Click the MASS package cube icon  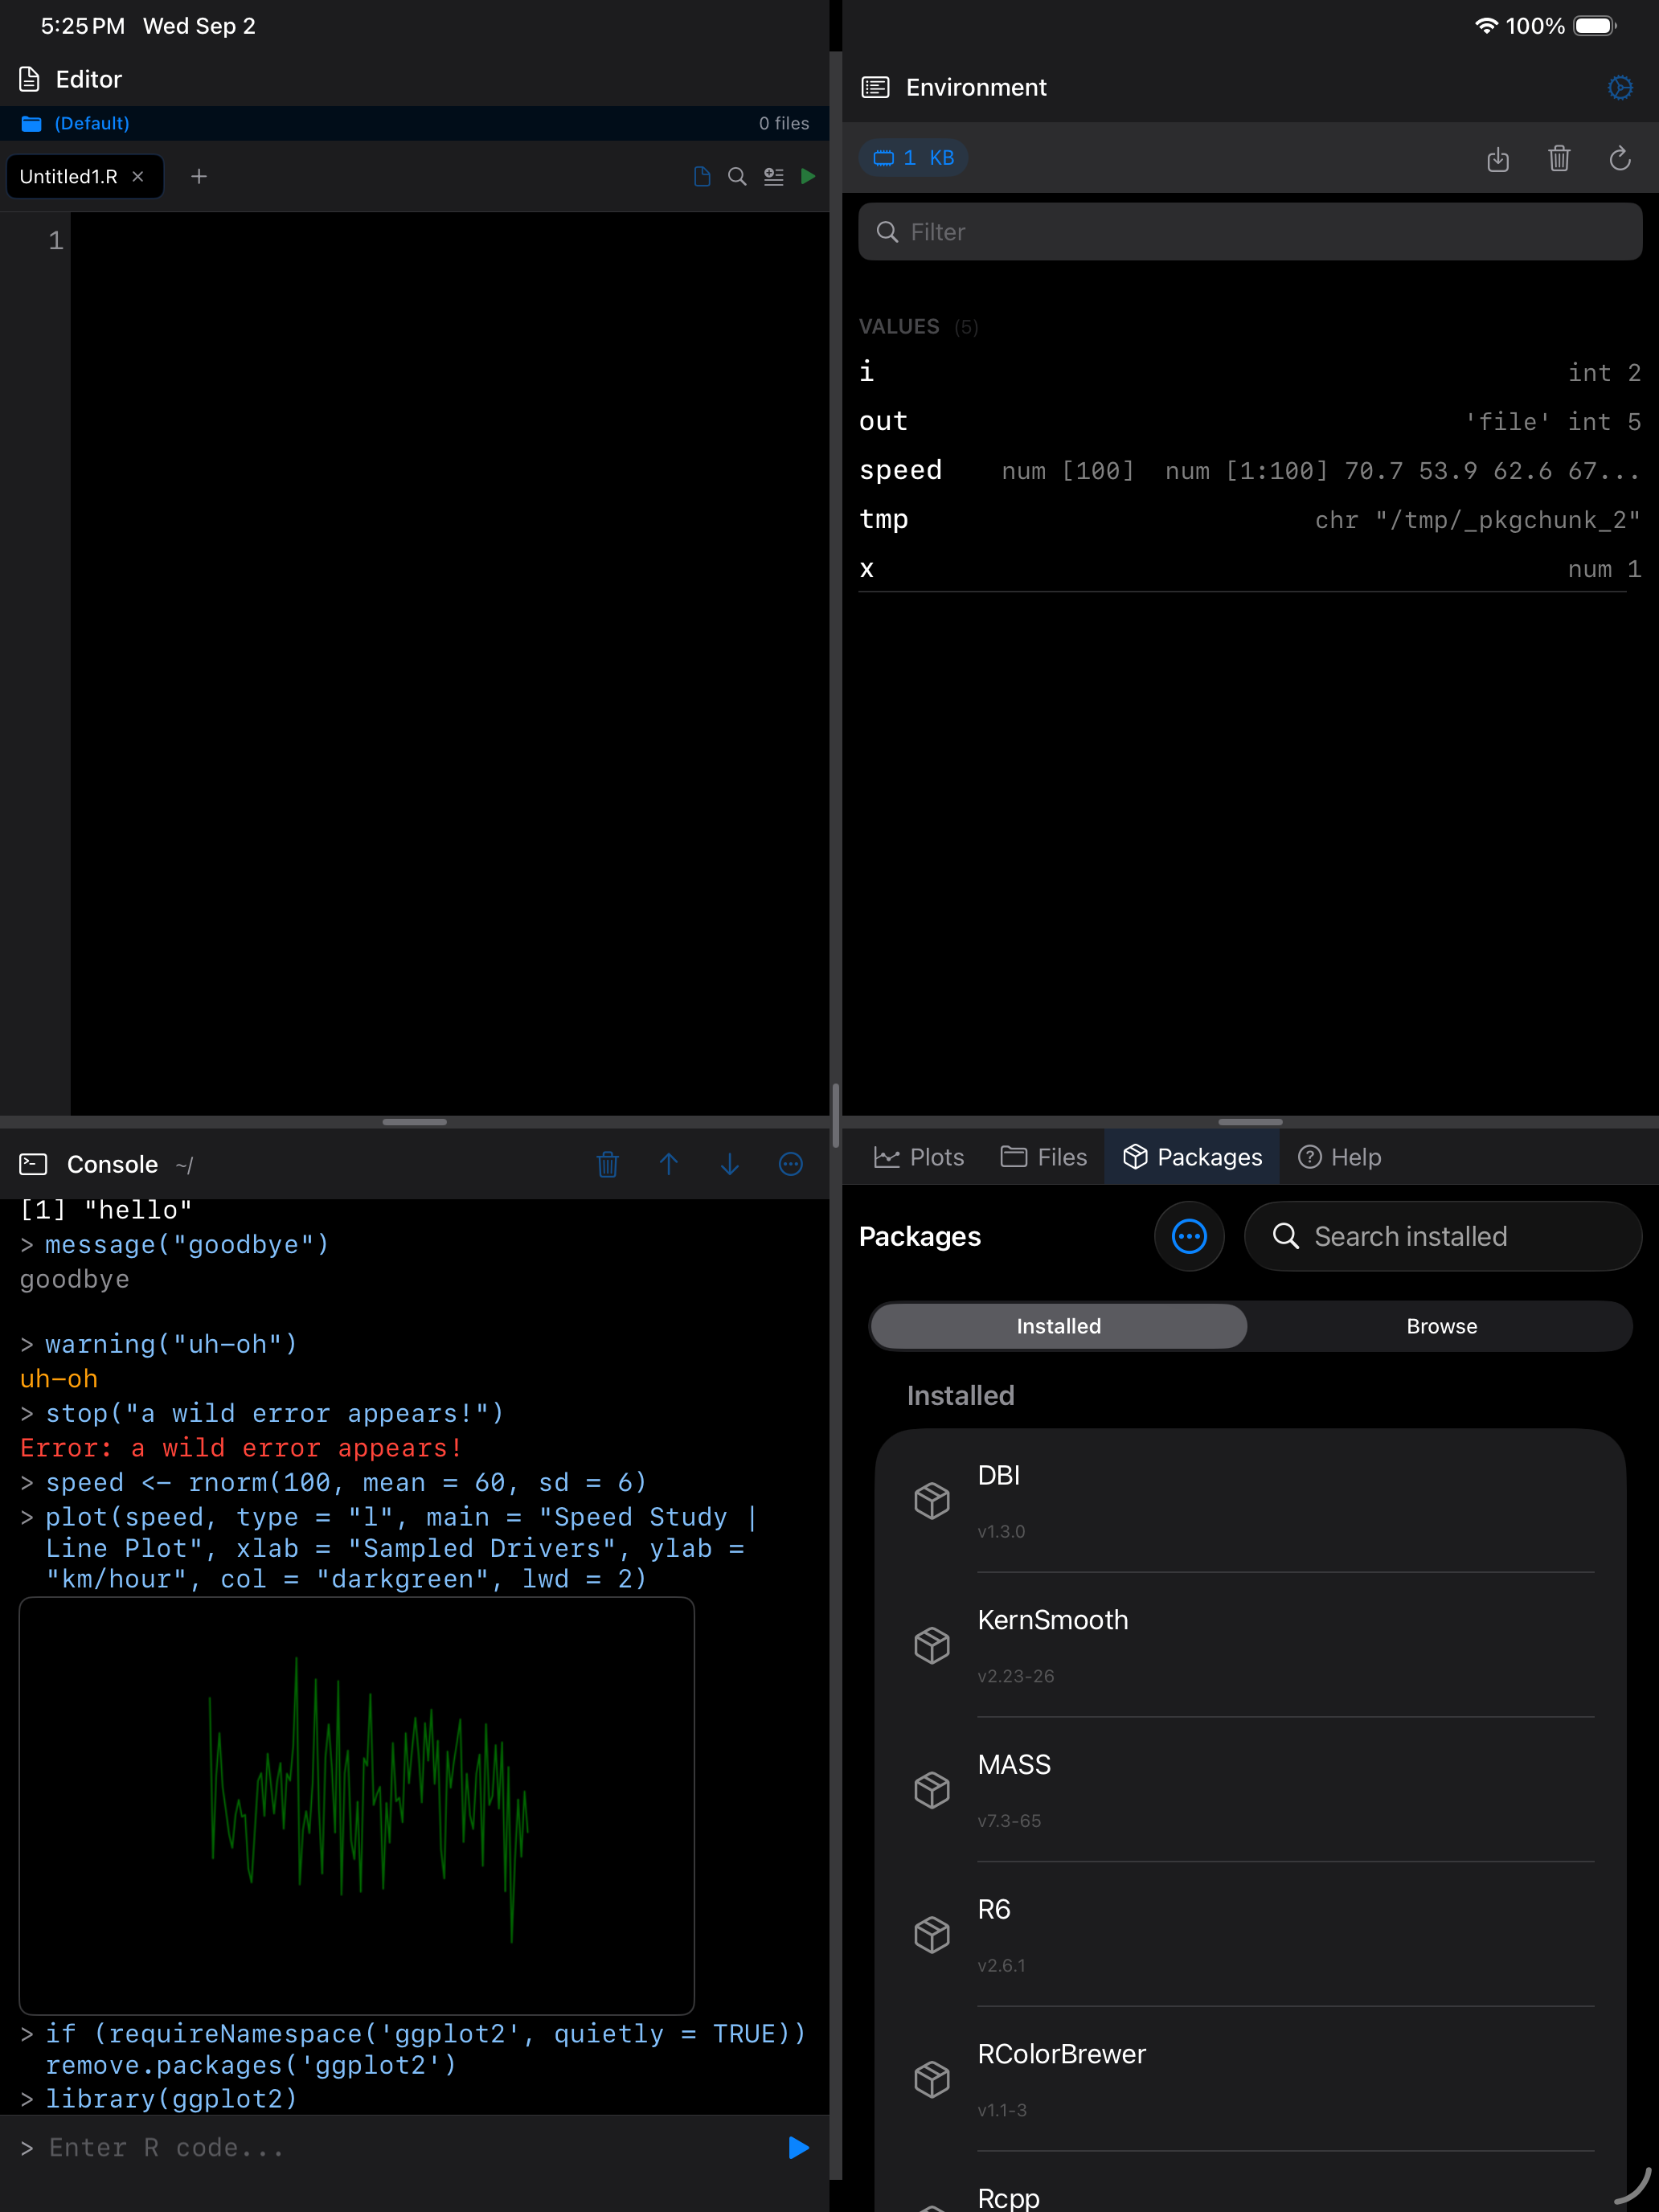point(932,1790)
